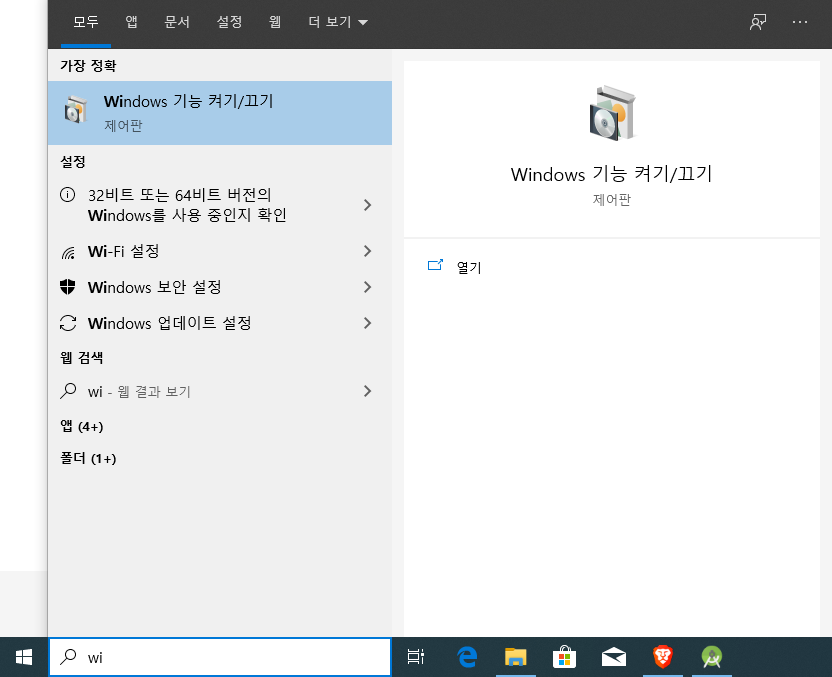Image resolution: width=832 pixels, height=677 pixels.
Task: Open the 더 보기 dropdown filter
Action: click(x=338, y=22)
